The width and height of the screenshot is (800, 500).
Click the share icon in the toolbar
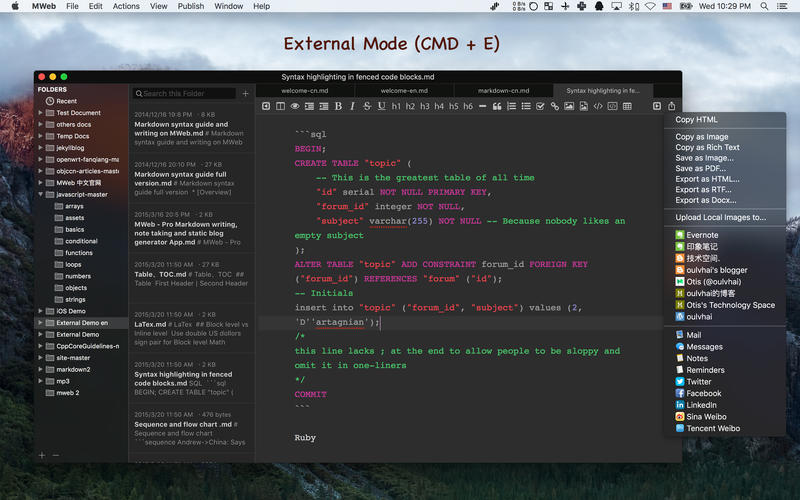671,106
